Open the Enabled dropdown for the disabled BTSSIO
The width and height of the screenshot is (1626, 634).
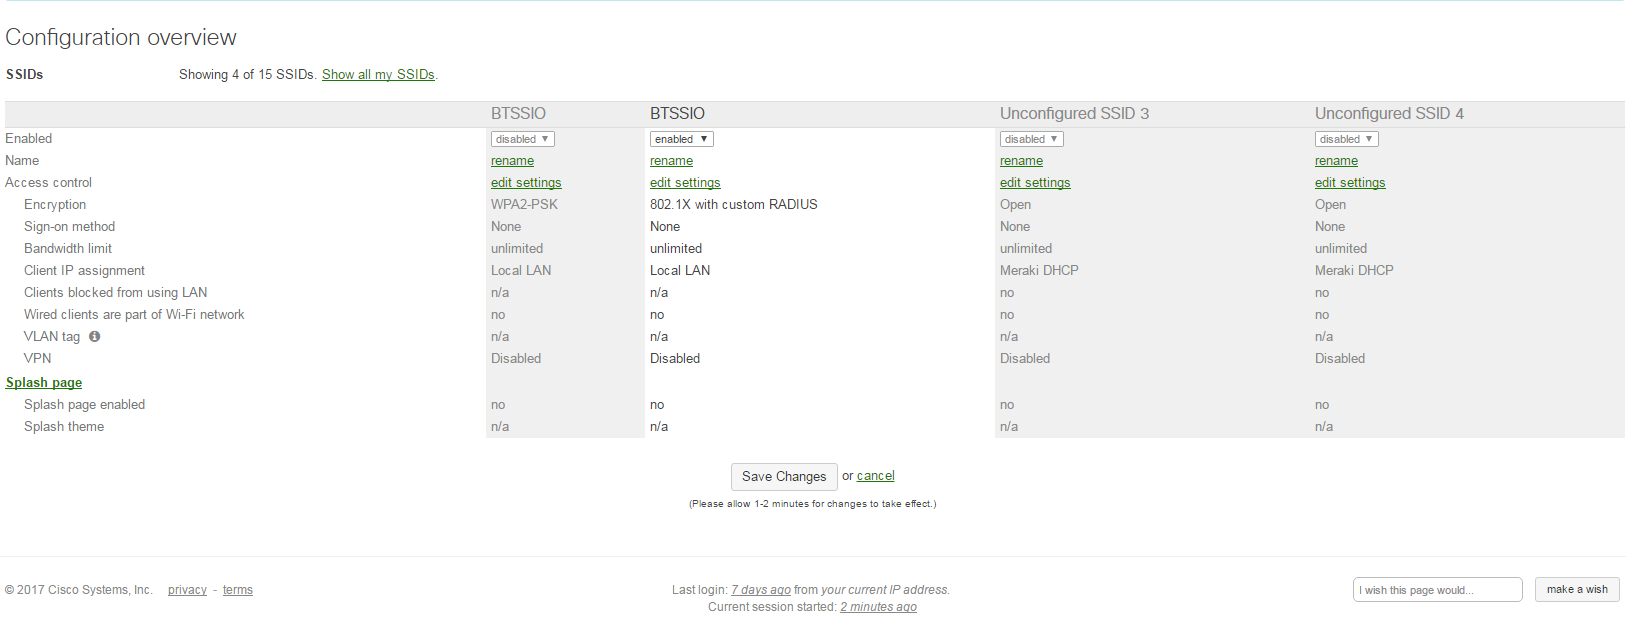pos(522,139)
